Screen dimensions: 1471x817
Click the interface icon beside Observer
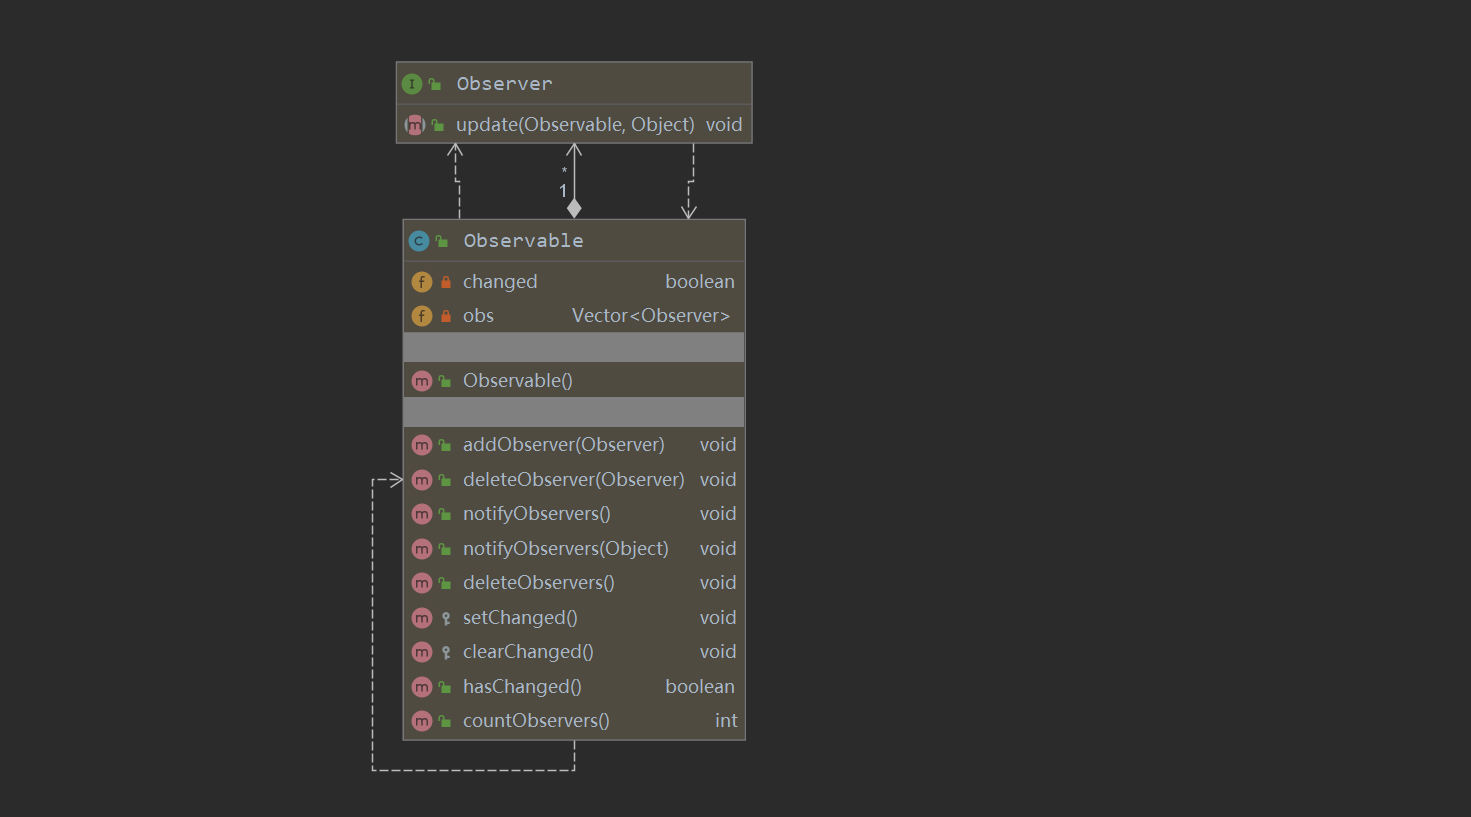(412, 84)
